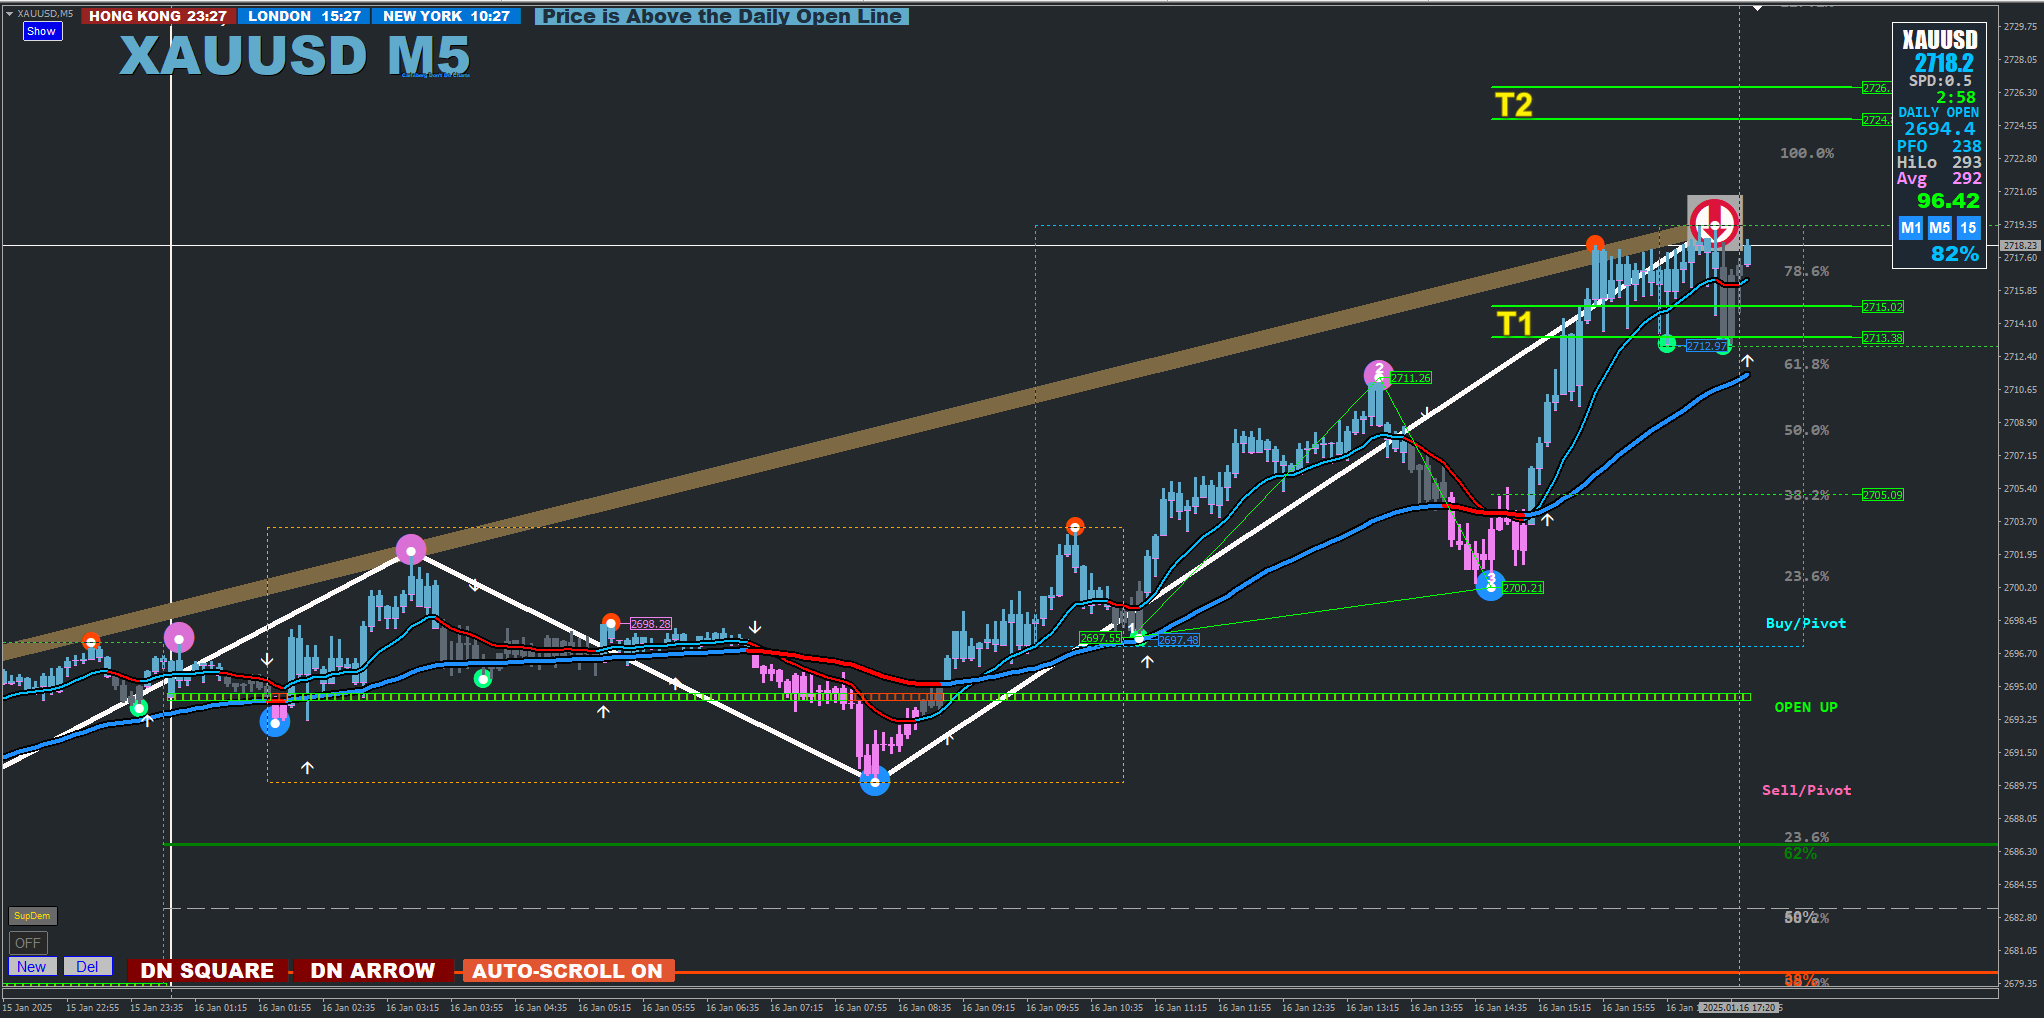Toggle the OFF button under SupDem
This screenshot has height=1018, width=2044.
28,943
